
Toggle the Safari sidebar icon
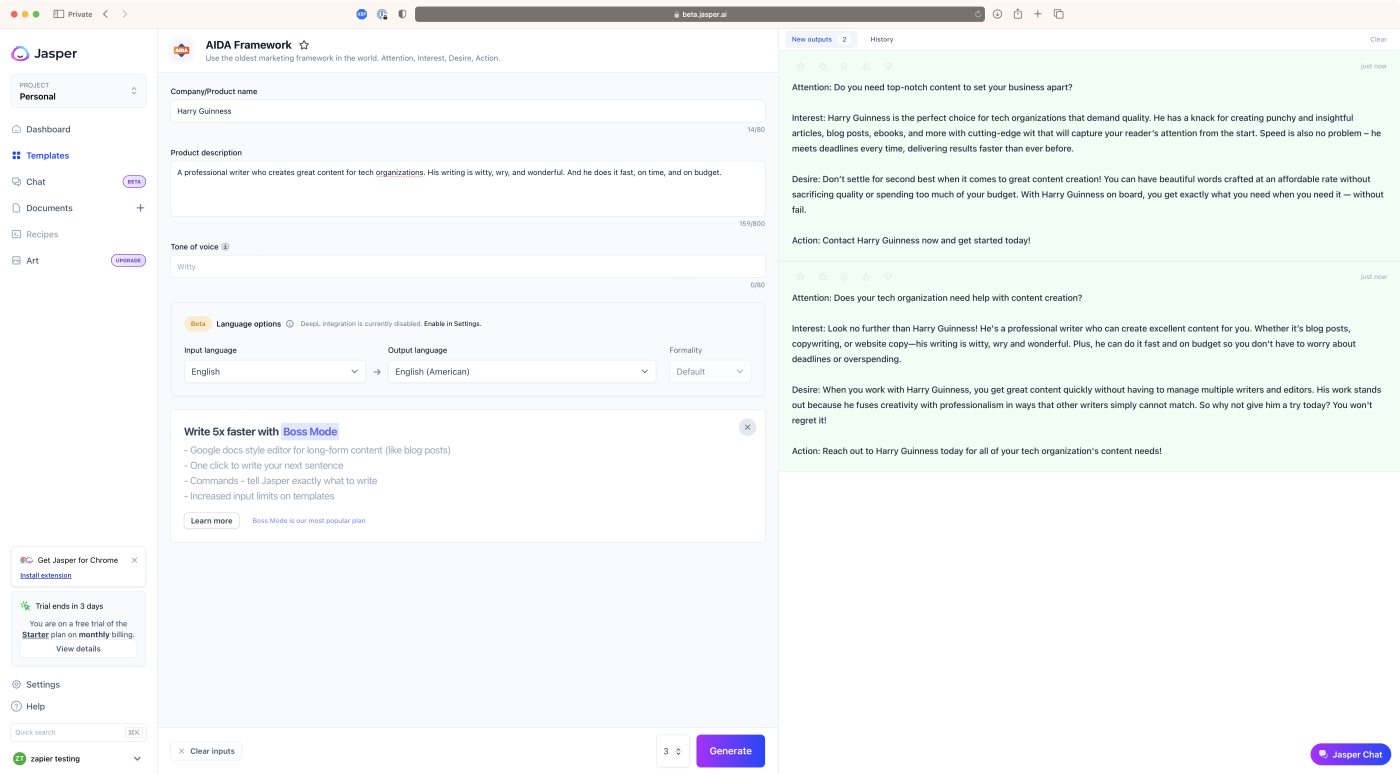(59, 14)
